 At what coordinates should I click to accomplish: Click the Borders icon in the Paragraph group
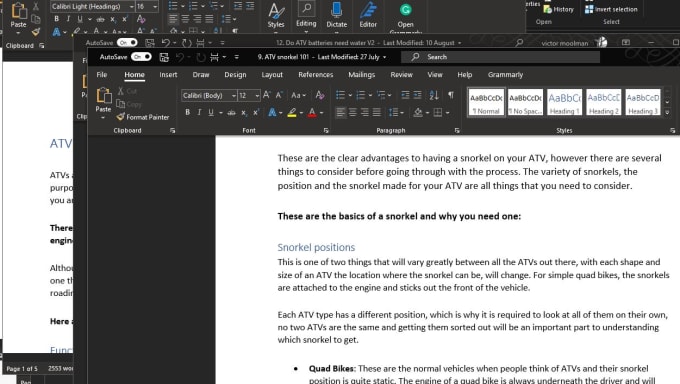click(438, 113)
